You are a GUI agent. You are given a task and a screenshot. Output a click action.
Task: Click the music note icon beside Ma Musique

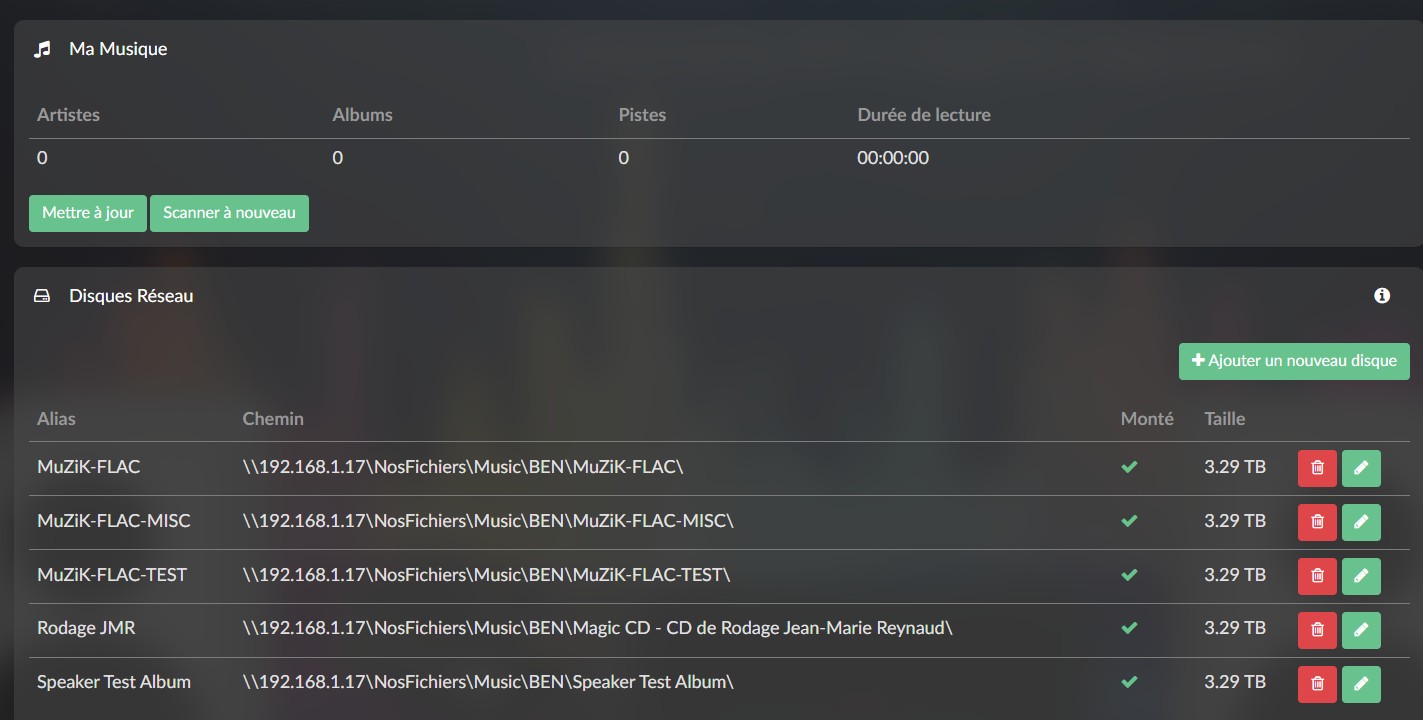pyautogui.click(x=42, y=49)
